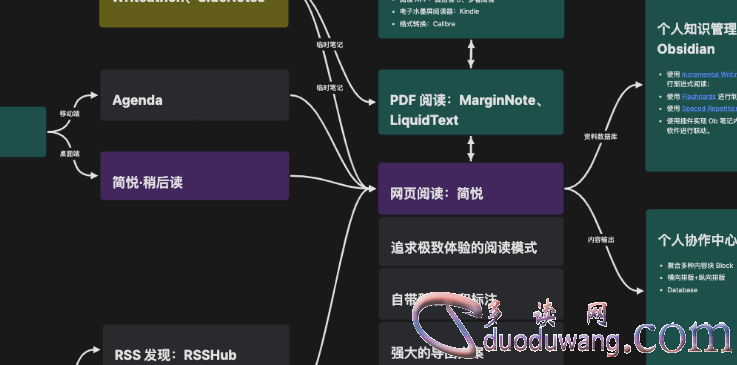Screen dimensions: 737x365
Task: Click the 个人协作中心 heading
Action: click(697, 240)
